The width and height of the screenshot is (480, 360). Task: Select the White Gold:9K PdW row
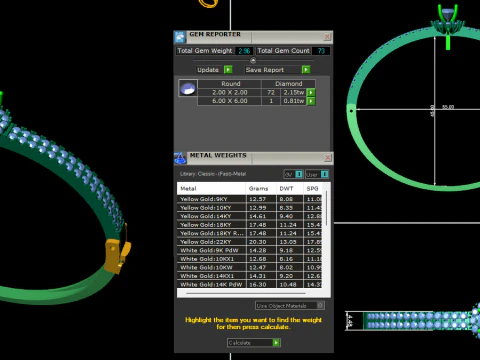tap(249, 250)
